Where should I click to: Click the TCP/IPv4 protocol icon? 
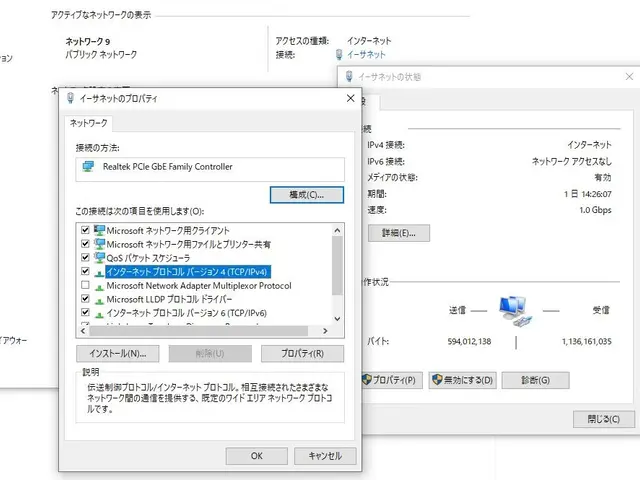[x=99, y=273]
